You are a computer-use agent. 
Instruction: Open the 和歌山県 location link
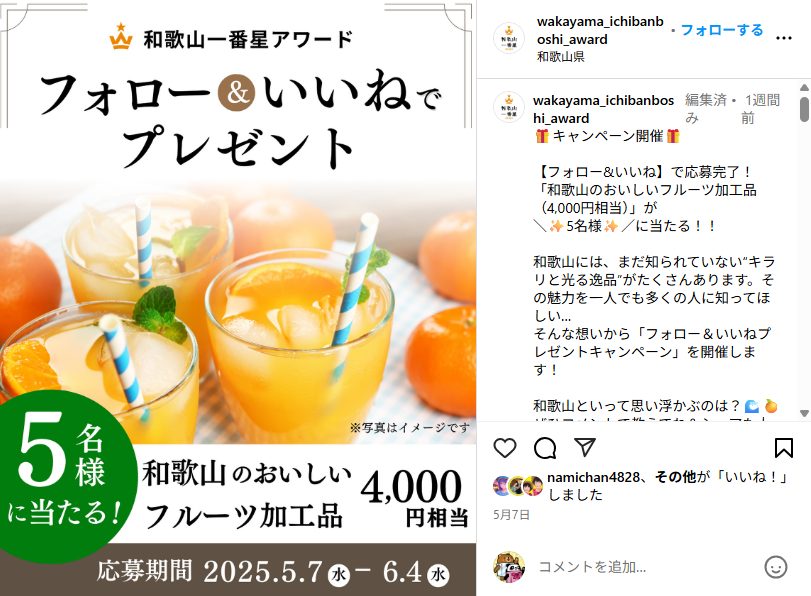(x=561, y=56)
